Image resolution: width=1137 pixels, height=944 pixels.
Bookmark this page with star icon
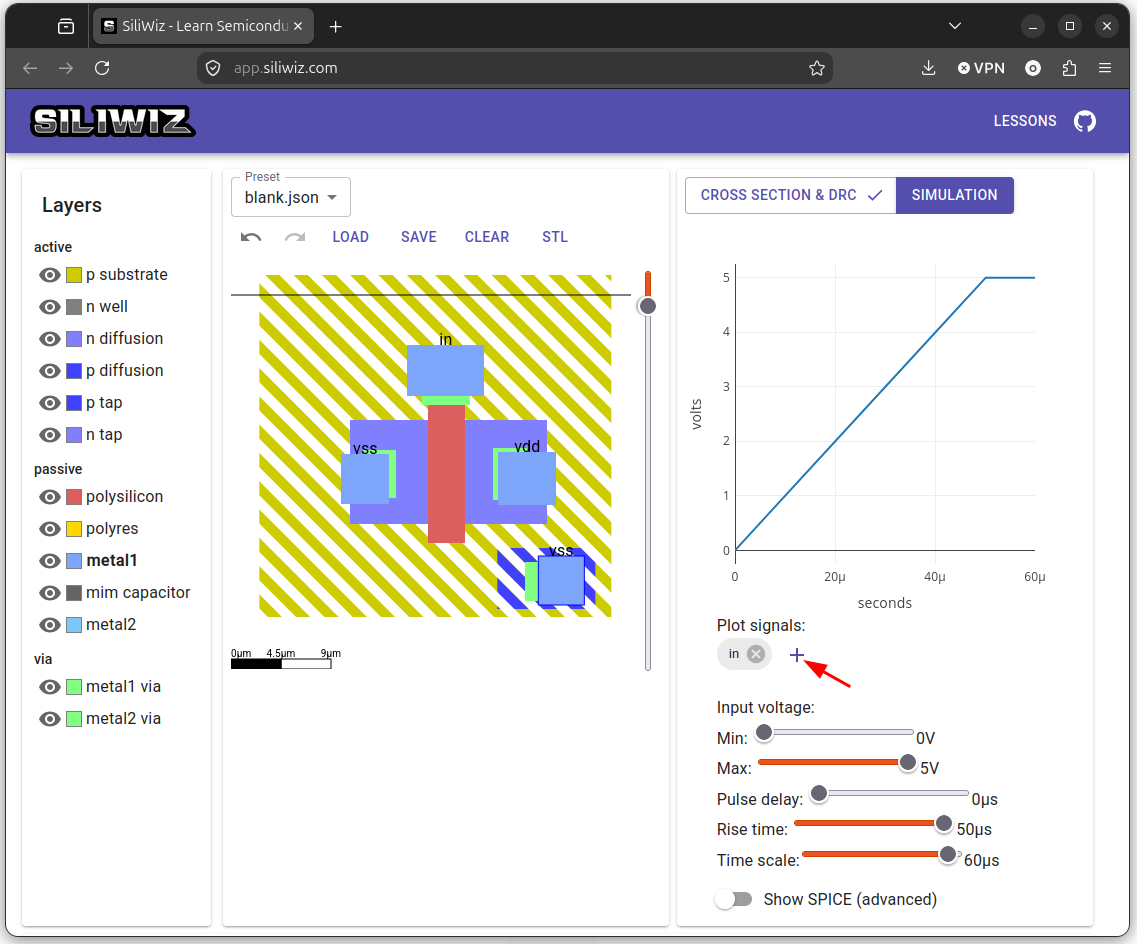(816, 68)
